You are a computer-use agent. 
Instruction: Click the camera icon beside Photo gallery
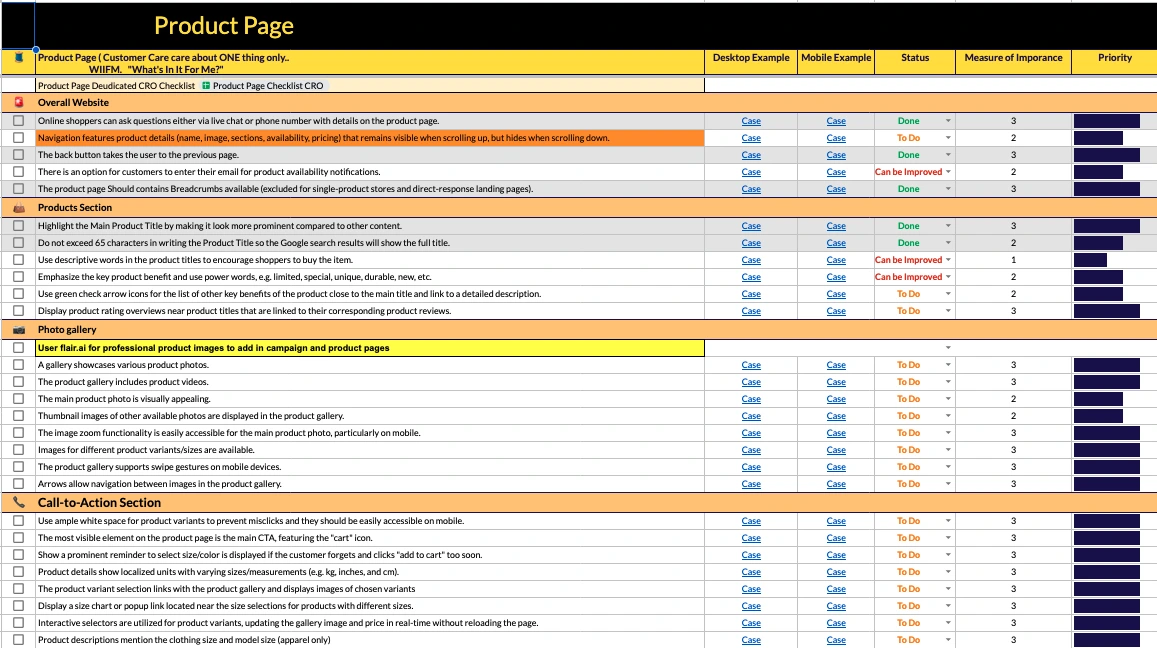coord(18,329)
